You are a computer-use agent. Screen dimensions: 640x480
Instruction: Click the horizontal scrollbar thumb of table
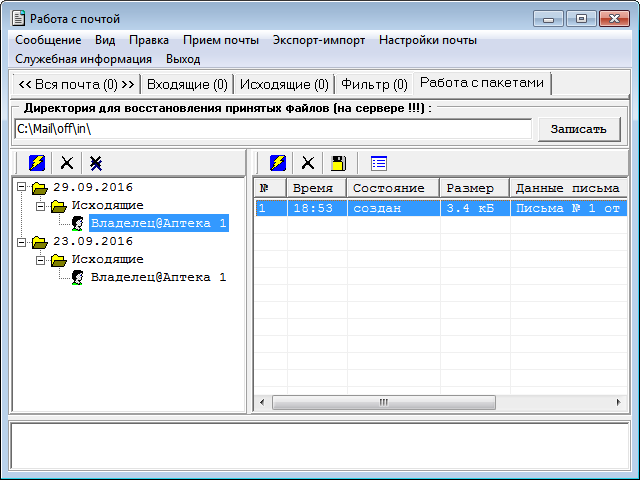tap(384, 402)
